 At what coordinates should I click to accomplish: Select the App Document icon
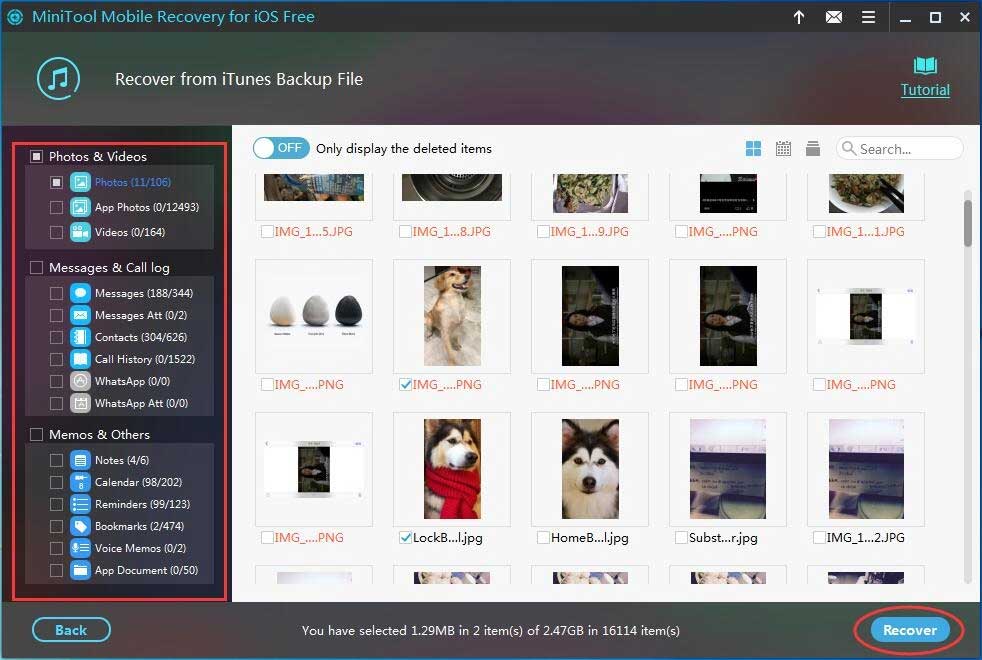coord(80,570)
